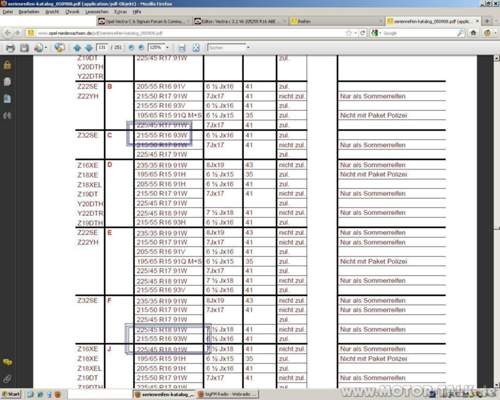The width and height of the screenshot is (500, 400).
Task: Click 'Nicht mit Paket Polizei' in row B
Action: pyautogui.click(x=374, y=115)
